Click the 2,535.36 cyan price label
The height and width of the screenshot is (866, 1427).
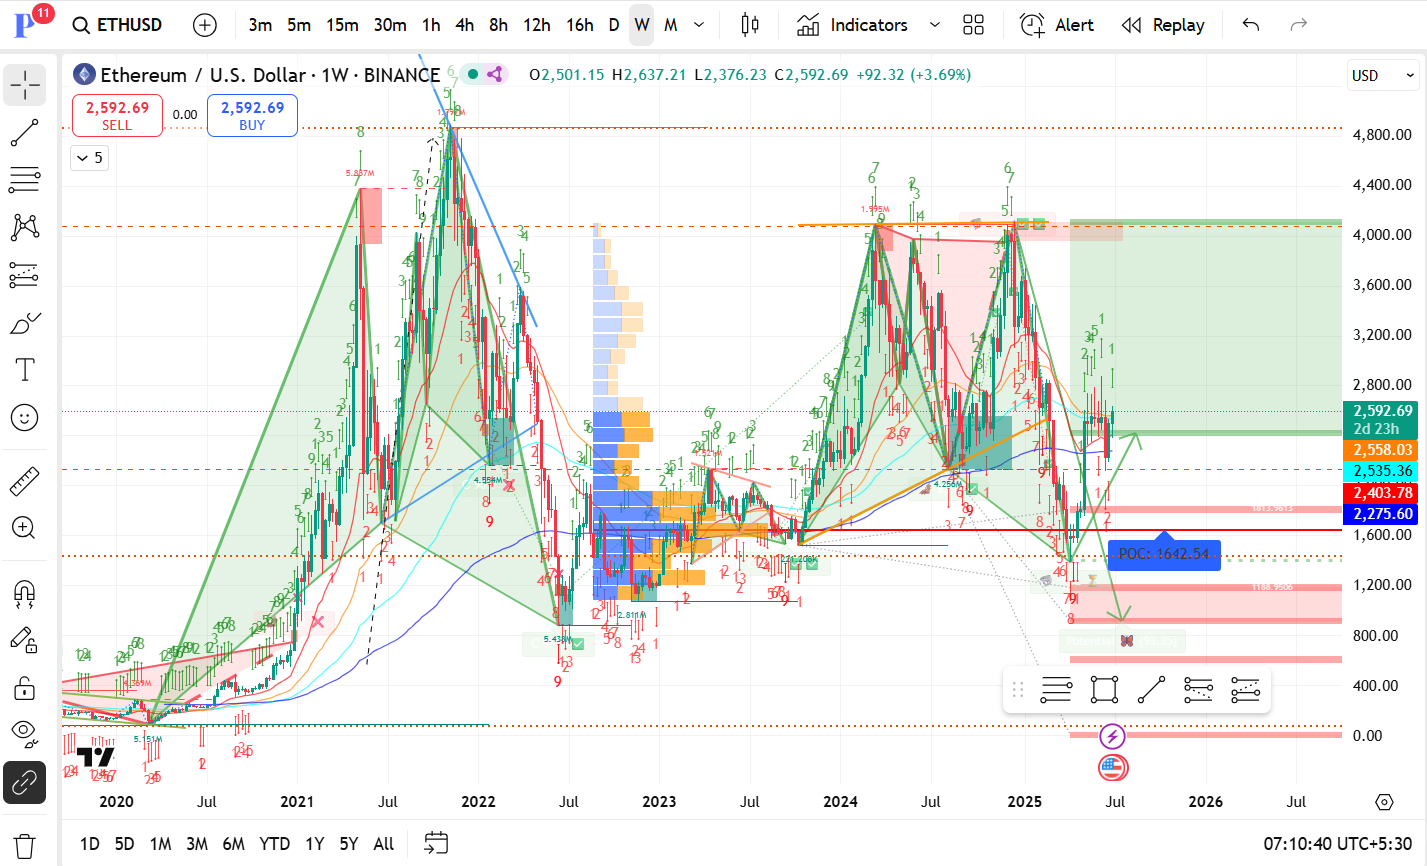[1383, 471]
